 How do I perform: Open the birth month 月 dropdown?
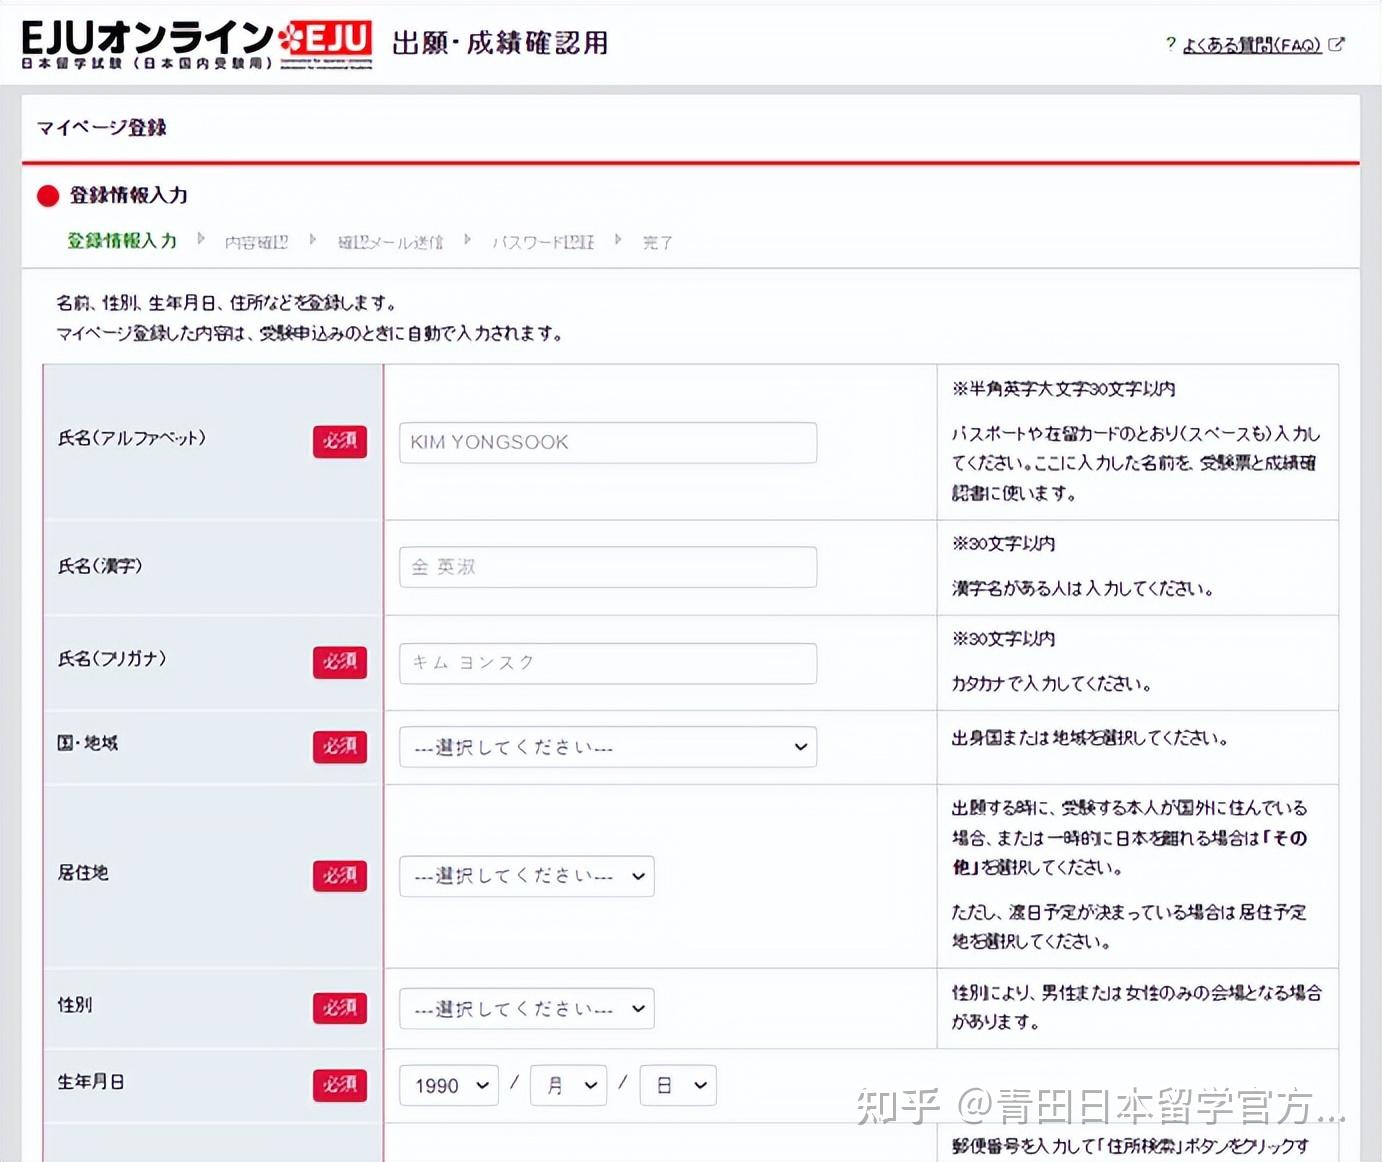click(x=567, y=1085)
